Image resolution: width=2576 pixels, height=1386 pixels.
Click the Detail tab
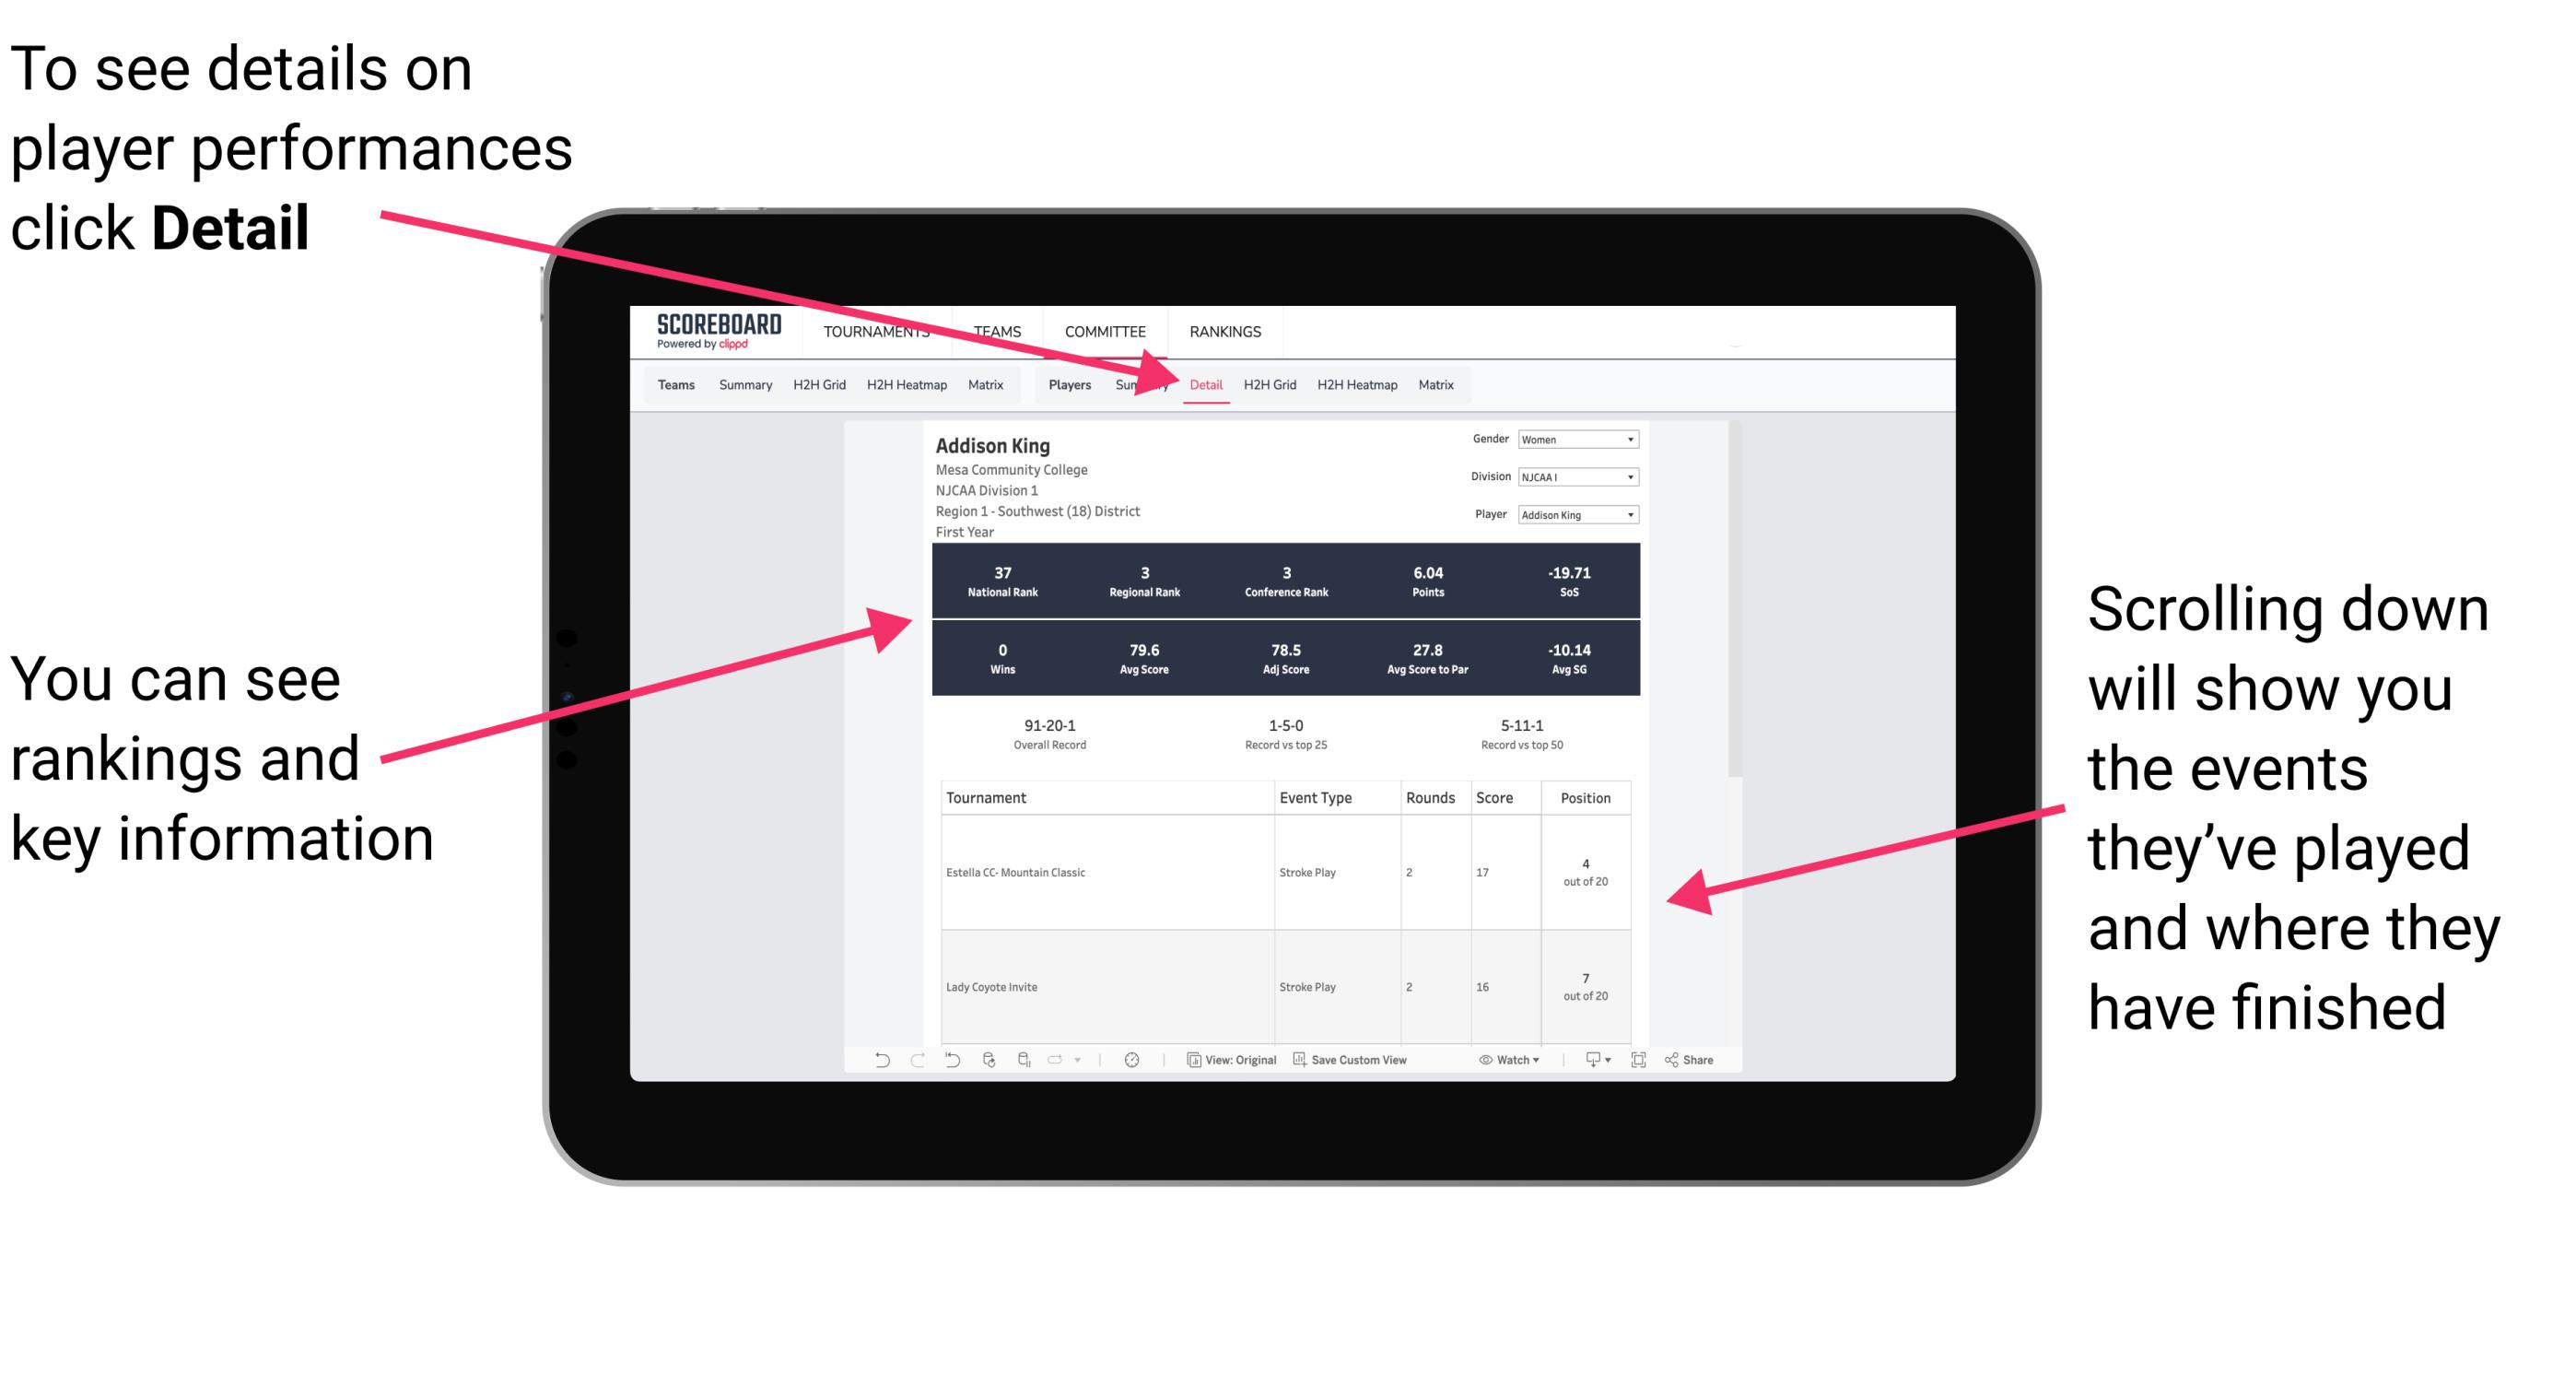tap(1206, 384)
